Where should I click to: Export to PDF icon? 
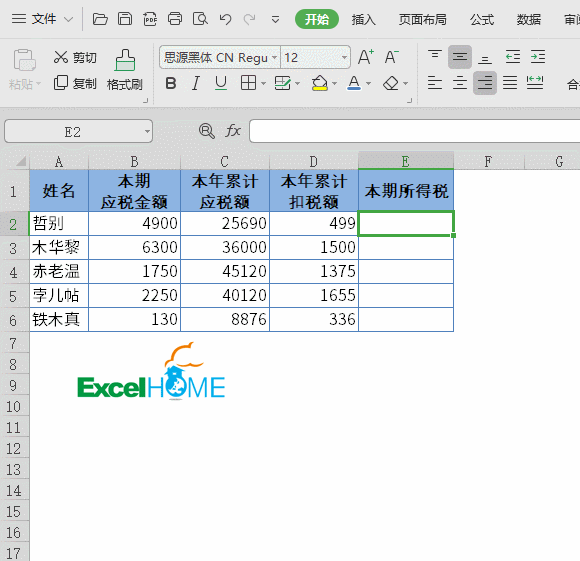tap(150, 19)
